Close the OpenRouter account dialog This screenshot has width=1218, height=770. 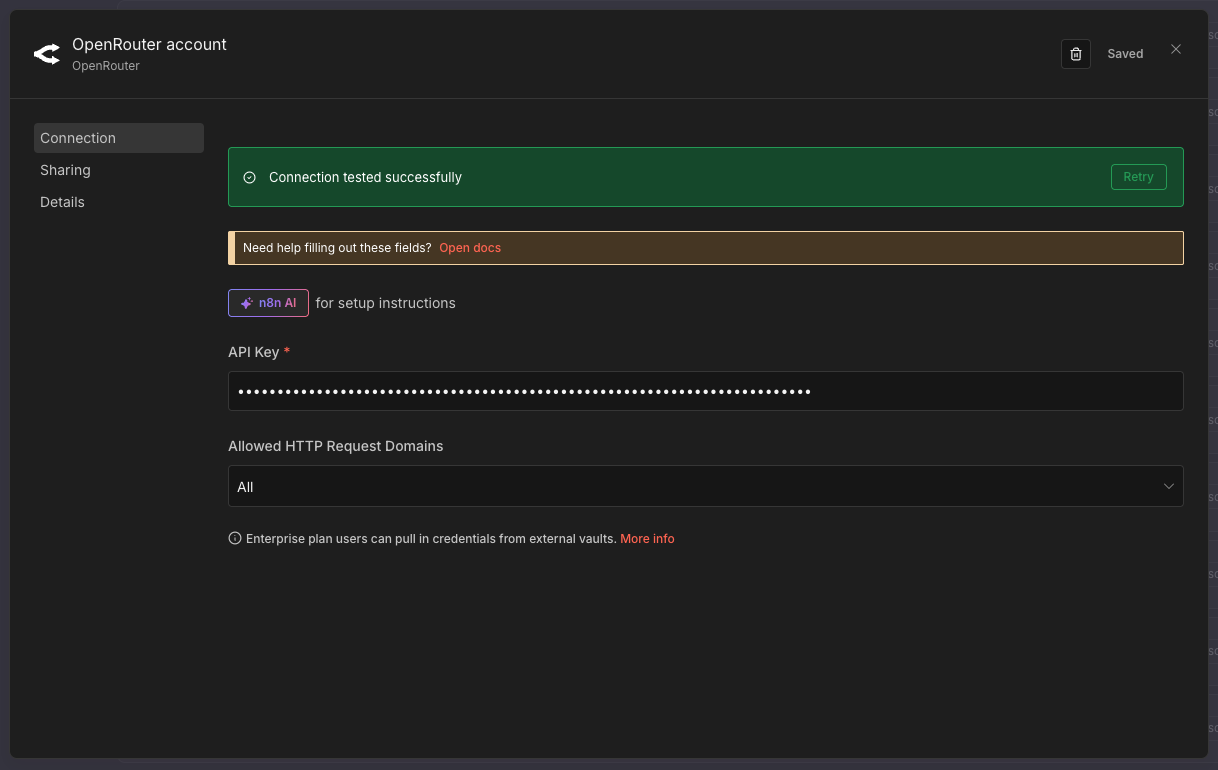[1176, 49]
